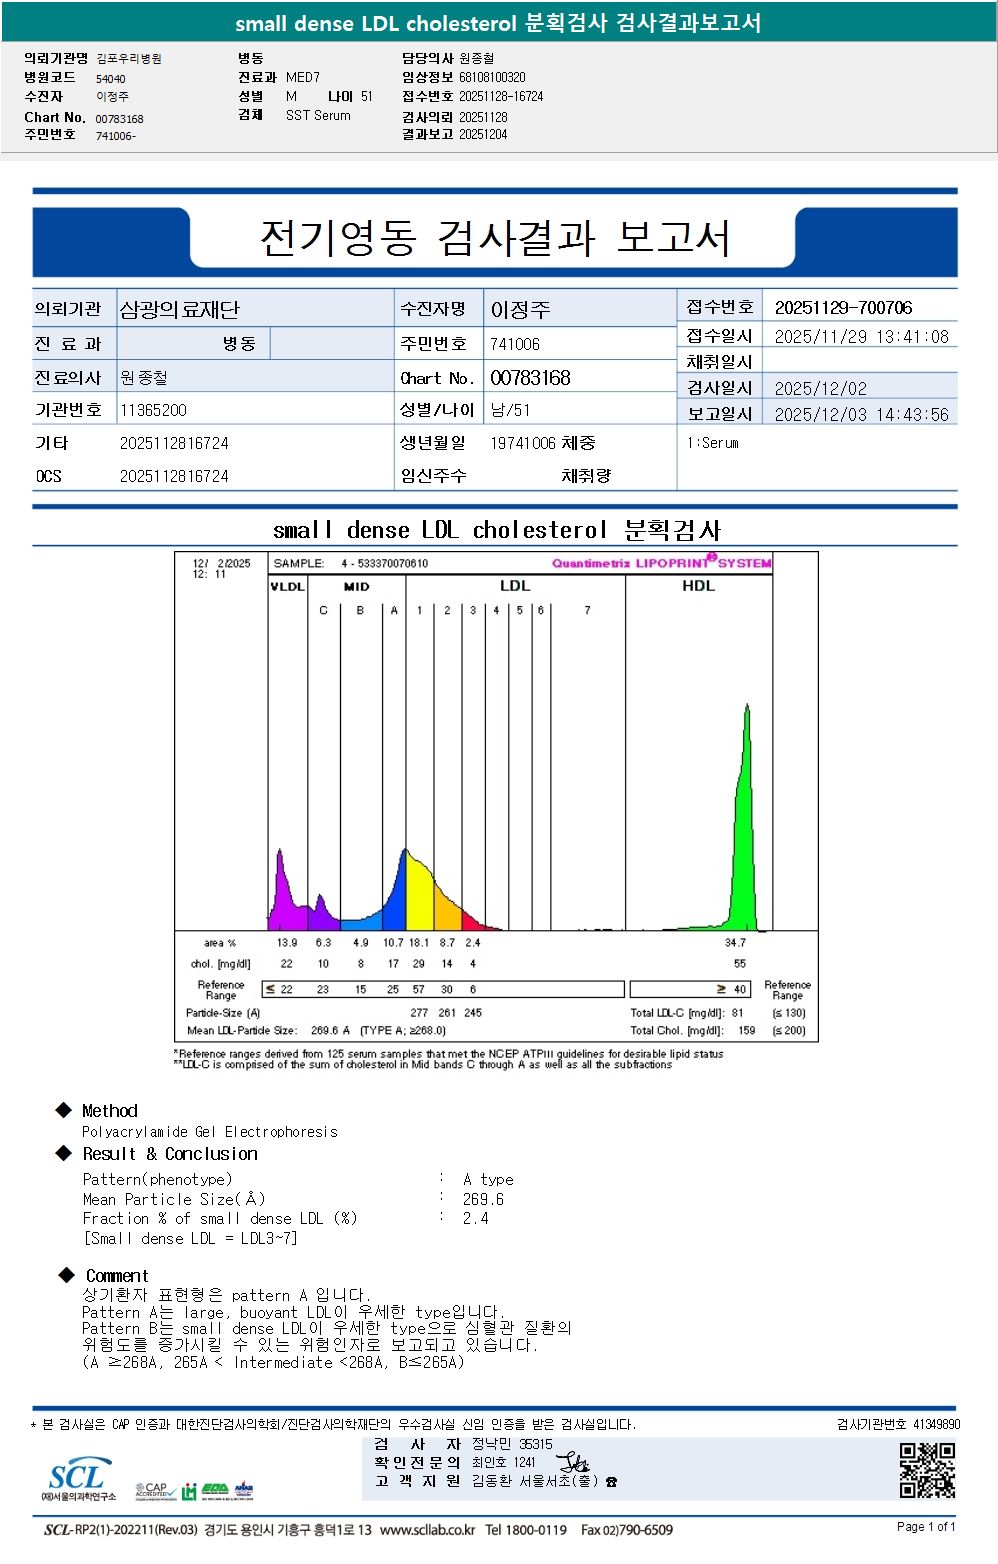The image size is (998, 1564).
Task: Select birth date 19741006
Action: (522, 443)
